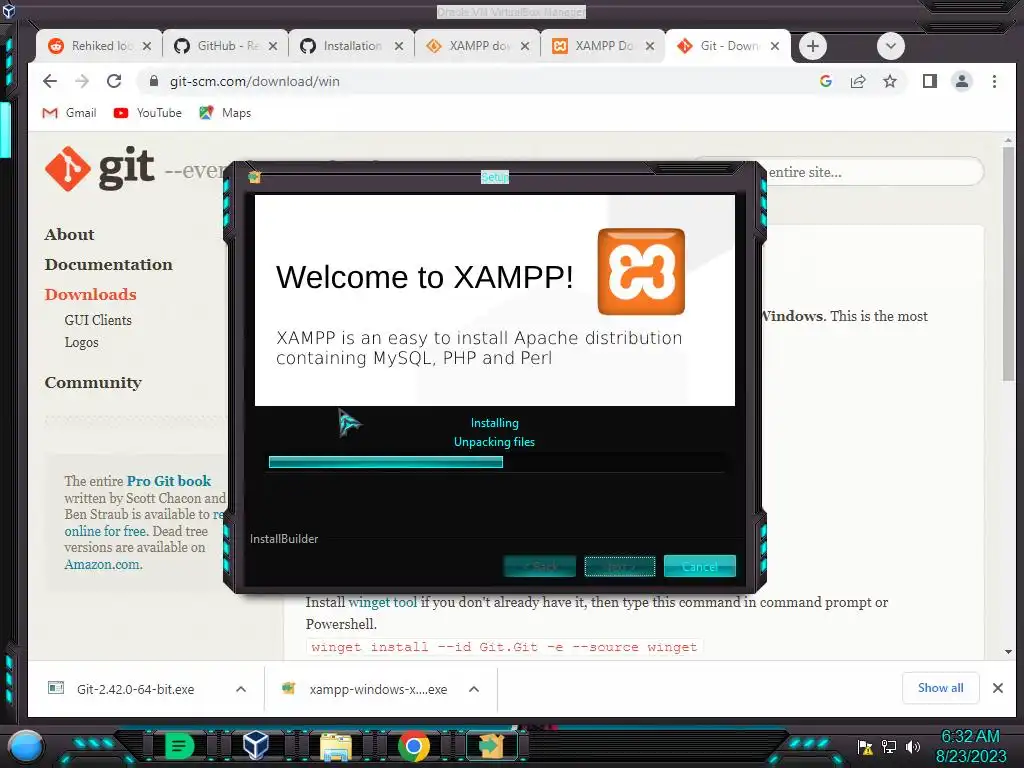Open the Amazon.com link
The image size is (1024, 768).
(103, 564)
